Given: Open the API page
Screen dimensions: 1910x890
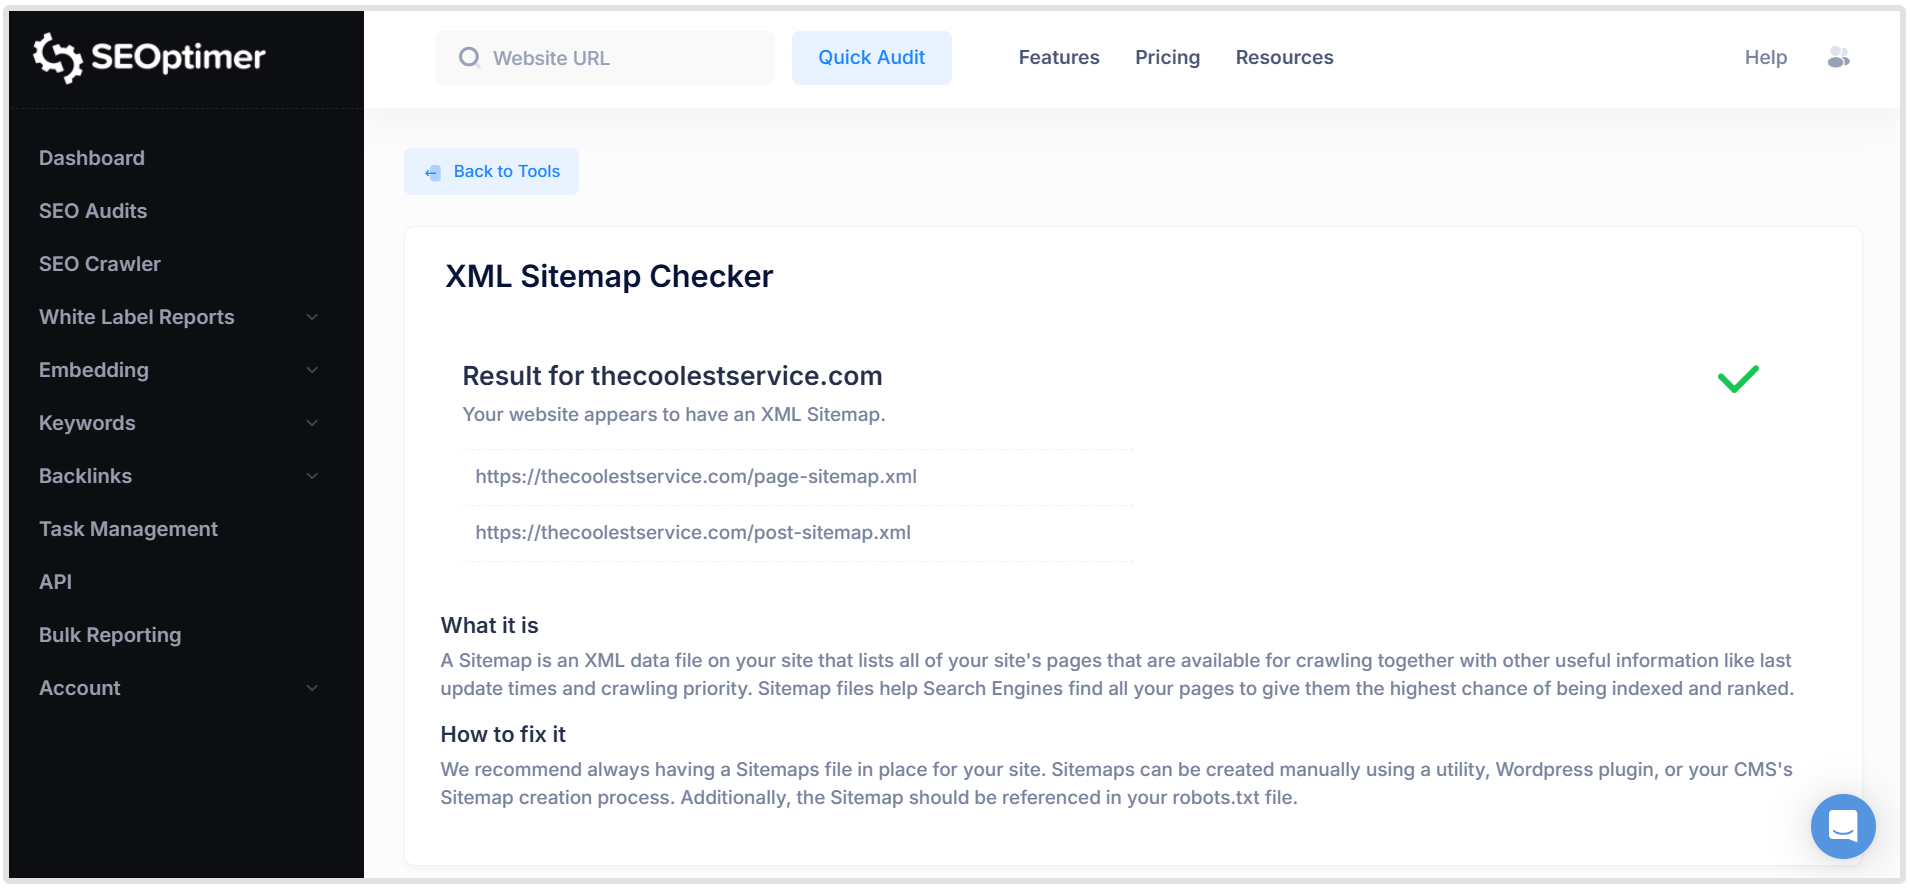Looking at the screenshot, I should click(56, 582).
